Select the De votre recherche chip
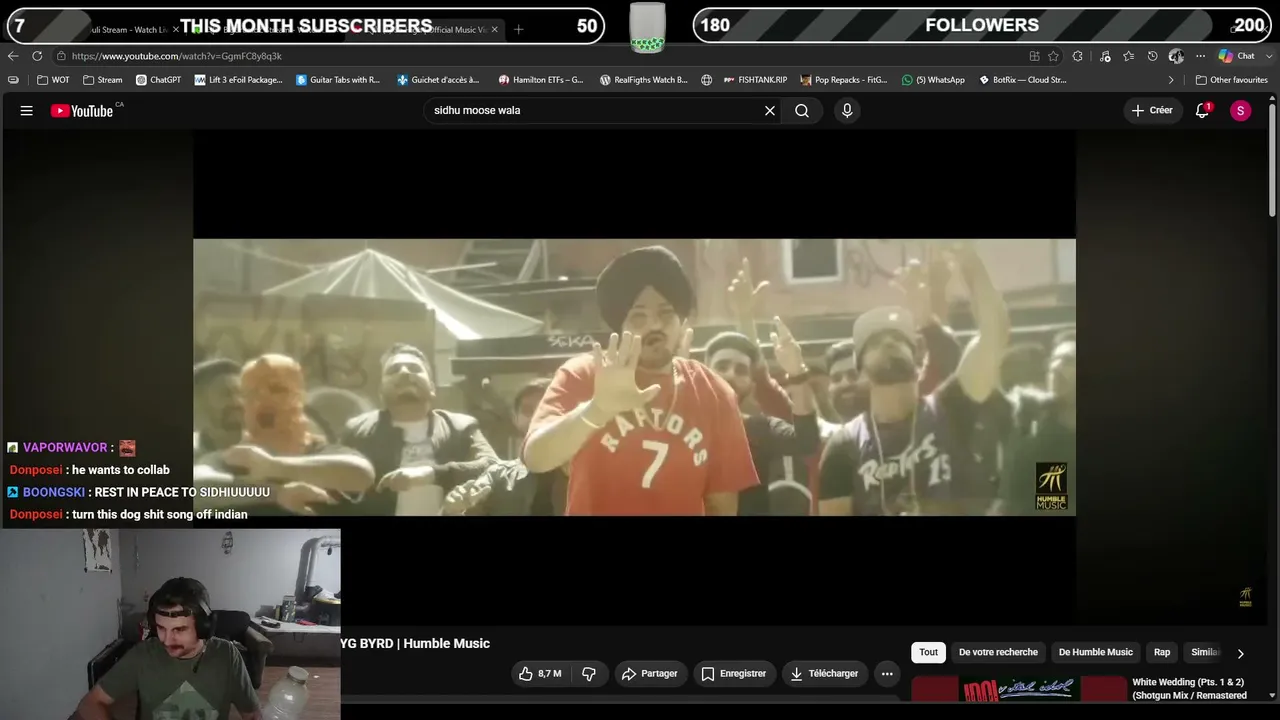Screen dimensions: 1280x720 tap(998, 652)
